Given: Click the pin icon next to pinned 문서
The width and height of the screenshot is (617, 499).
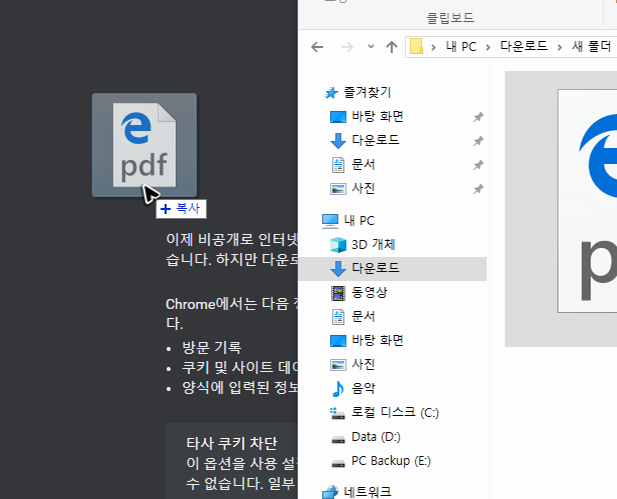Looking at the screenshot, I should coord(478,165).
